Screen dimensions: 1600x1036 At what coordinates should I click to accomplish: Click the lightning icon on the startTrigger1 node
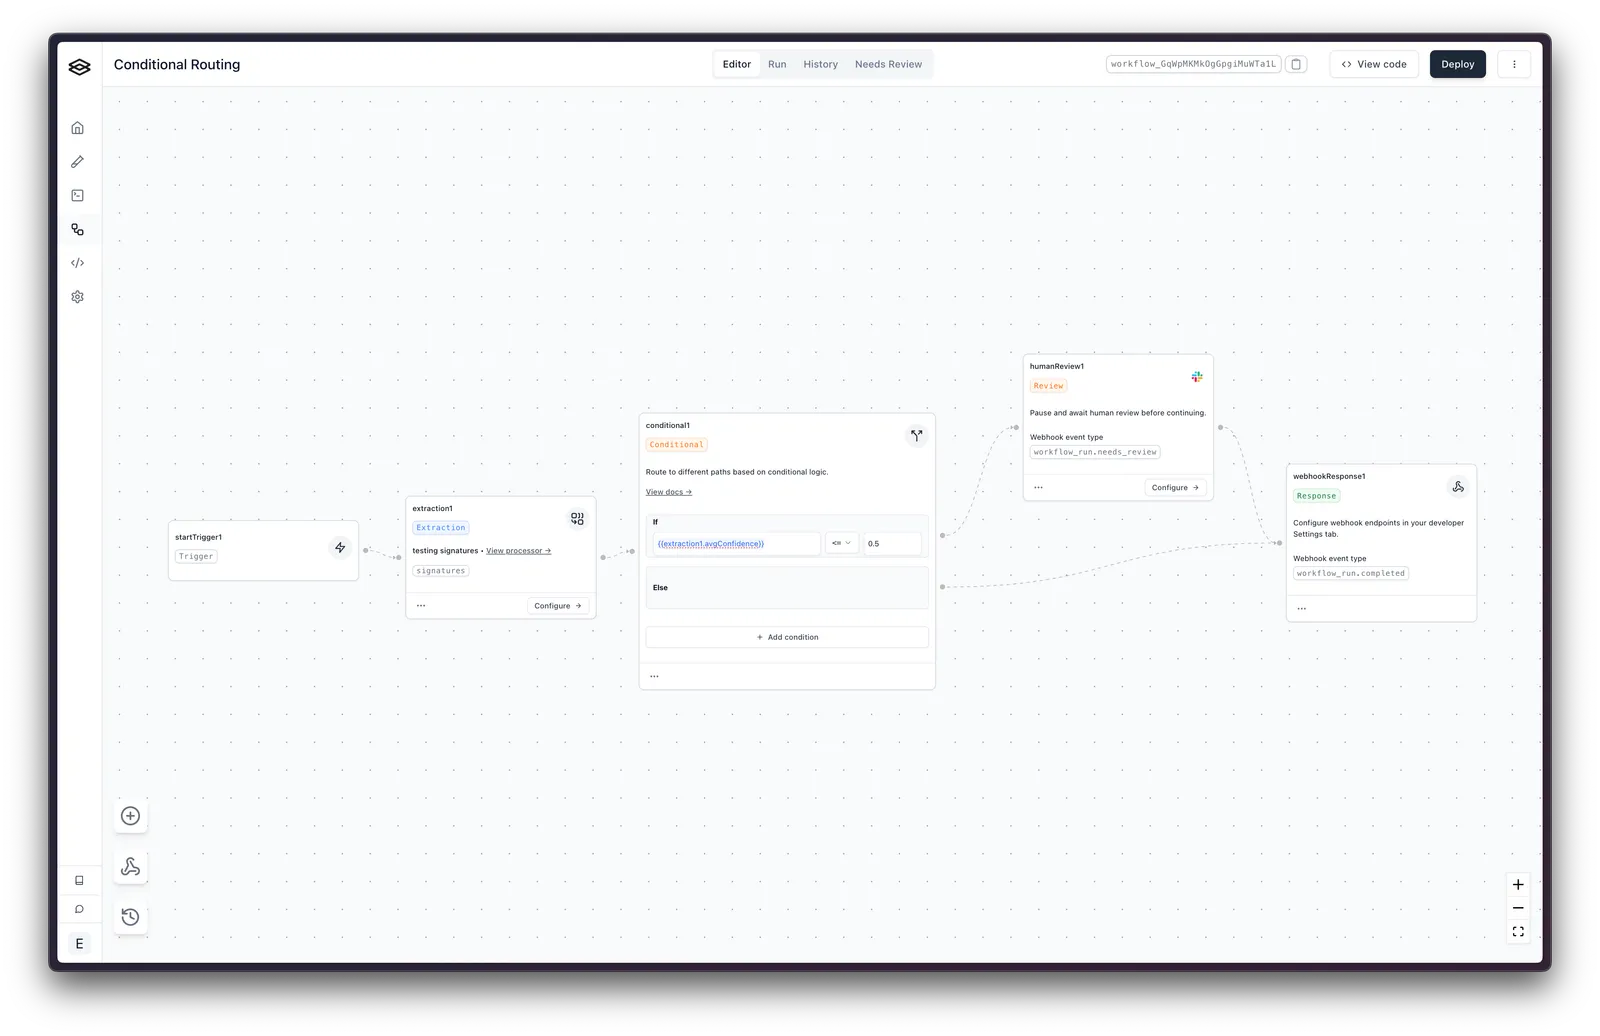[x=340, y=548]
